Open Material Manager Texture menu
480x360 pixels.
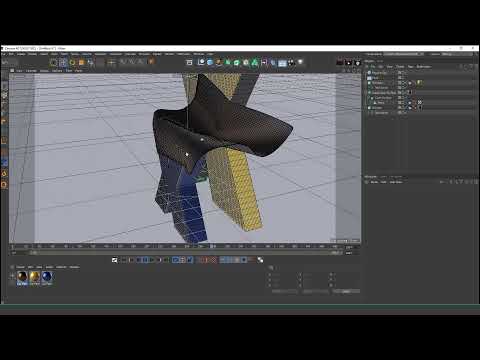(74, 267)
